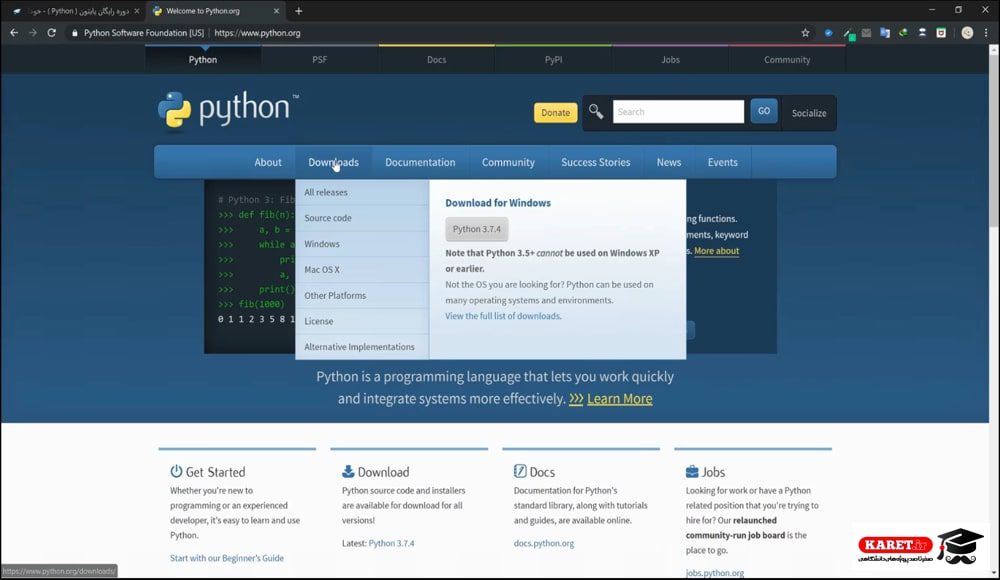Download with the Python 3.7.4 button

(x=477, y=229)
